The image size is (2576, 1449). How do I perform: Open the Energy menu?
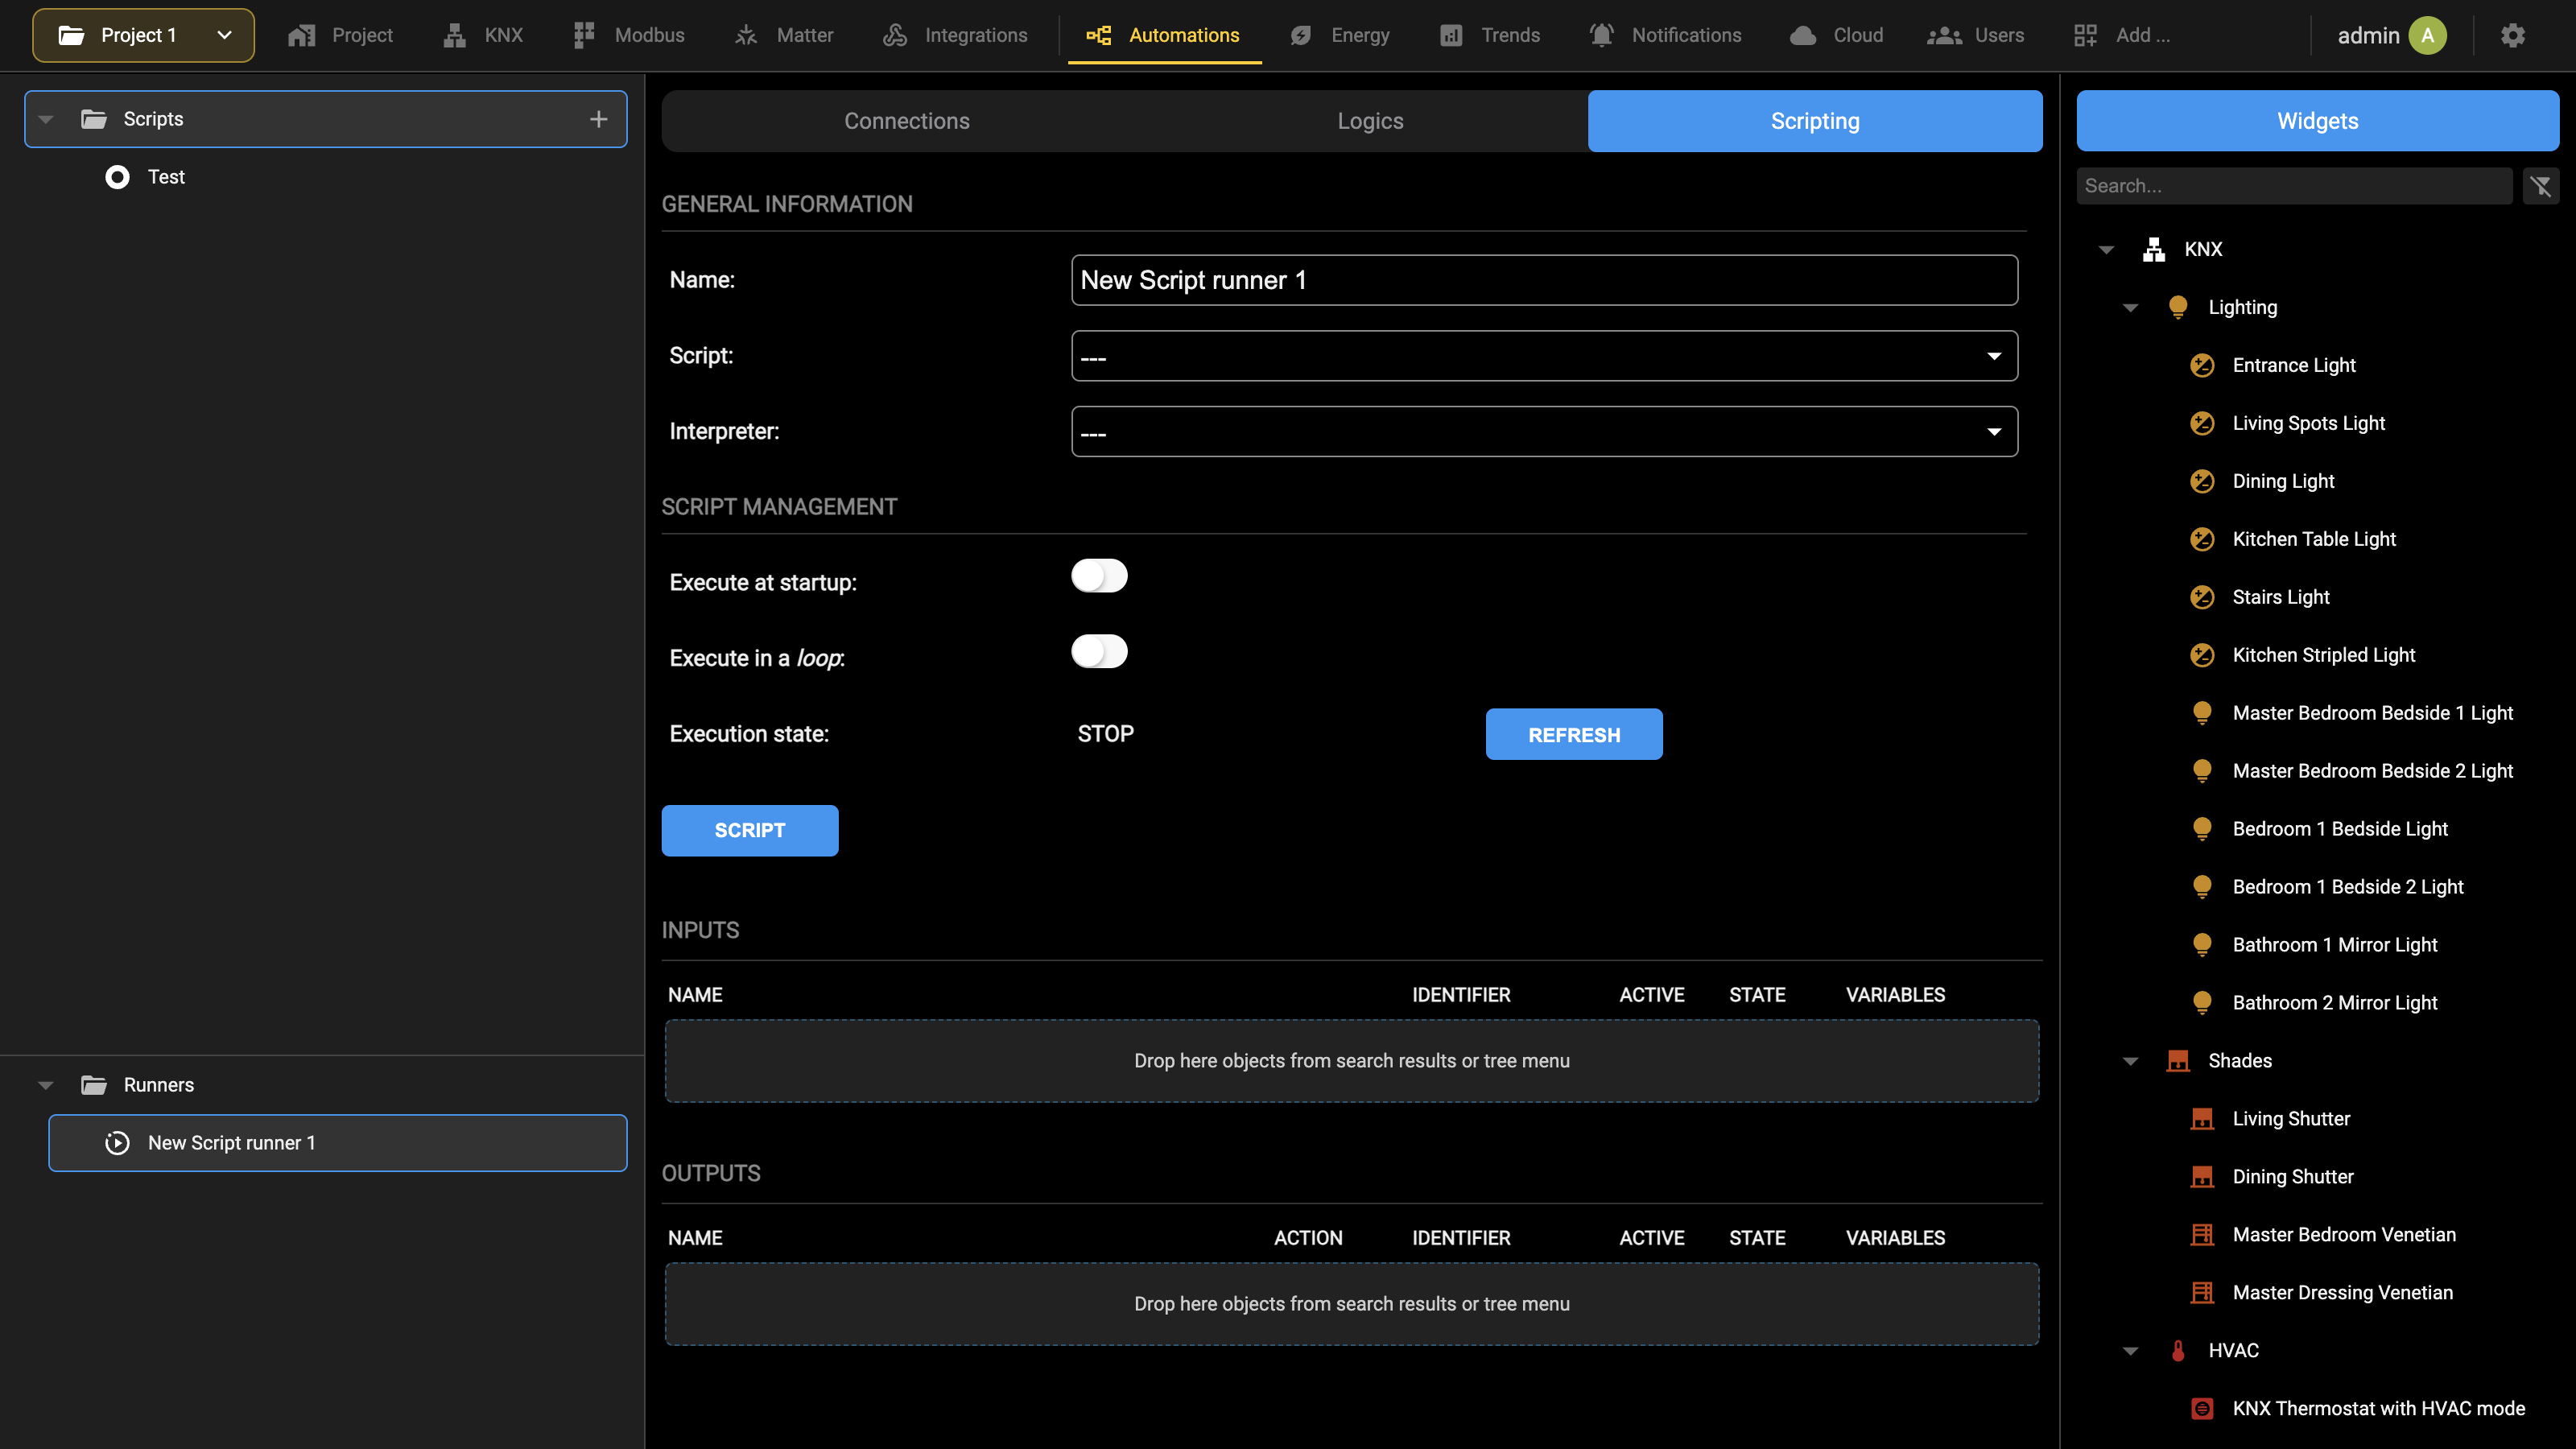1340,35
